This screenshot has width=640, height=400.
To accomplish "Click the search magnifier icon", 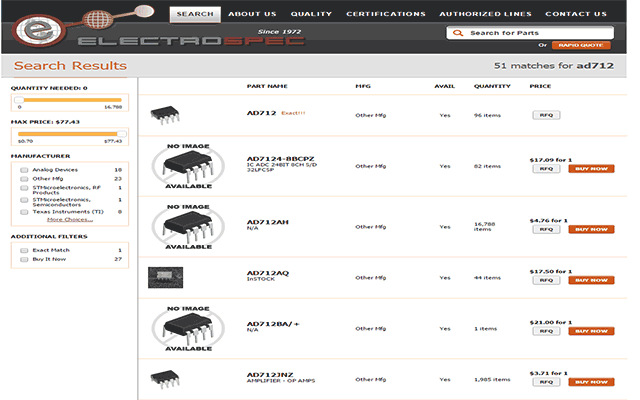I will [x=458, y=33].
